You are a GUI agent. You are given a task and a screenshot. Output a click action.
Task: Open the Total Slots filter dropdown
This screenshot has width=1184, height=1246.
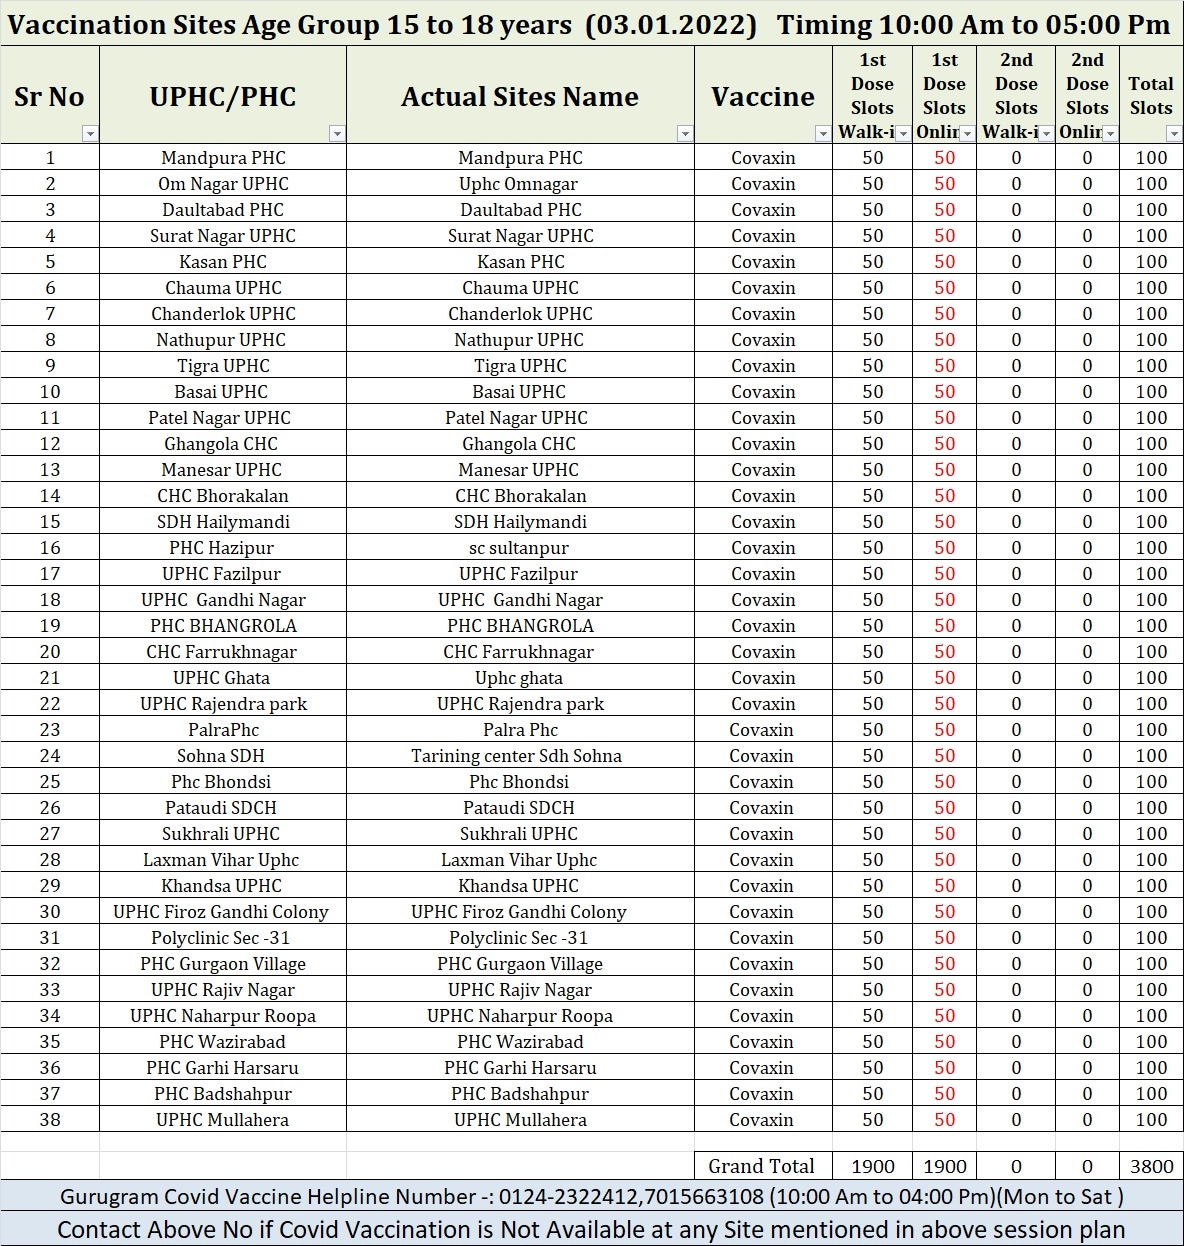[x=1174, y=134]
